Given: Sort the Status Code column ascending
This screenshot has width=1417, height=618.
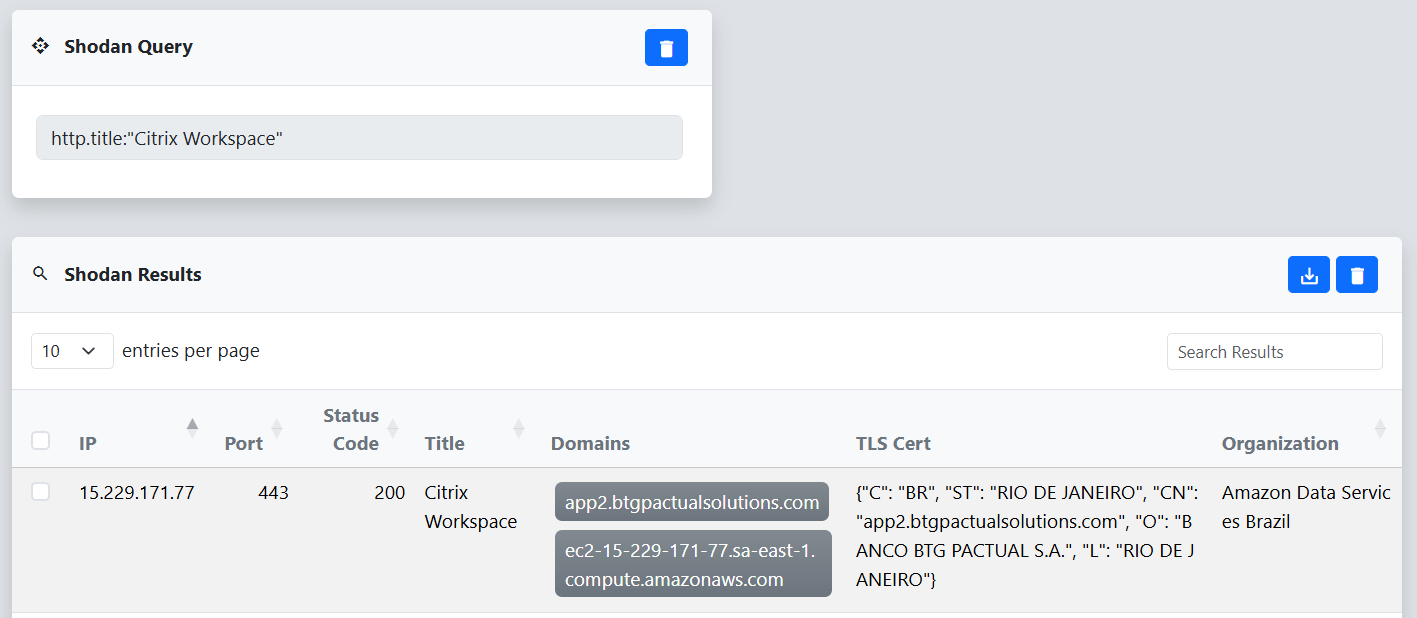Looking at the screenshot, I should [351, 429].
